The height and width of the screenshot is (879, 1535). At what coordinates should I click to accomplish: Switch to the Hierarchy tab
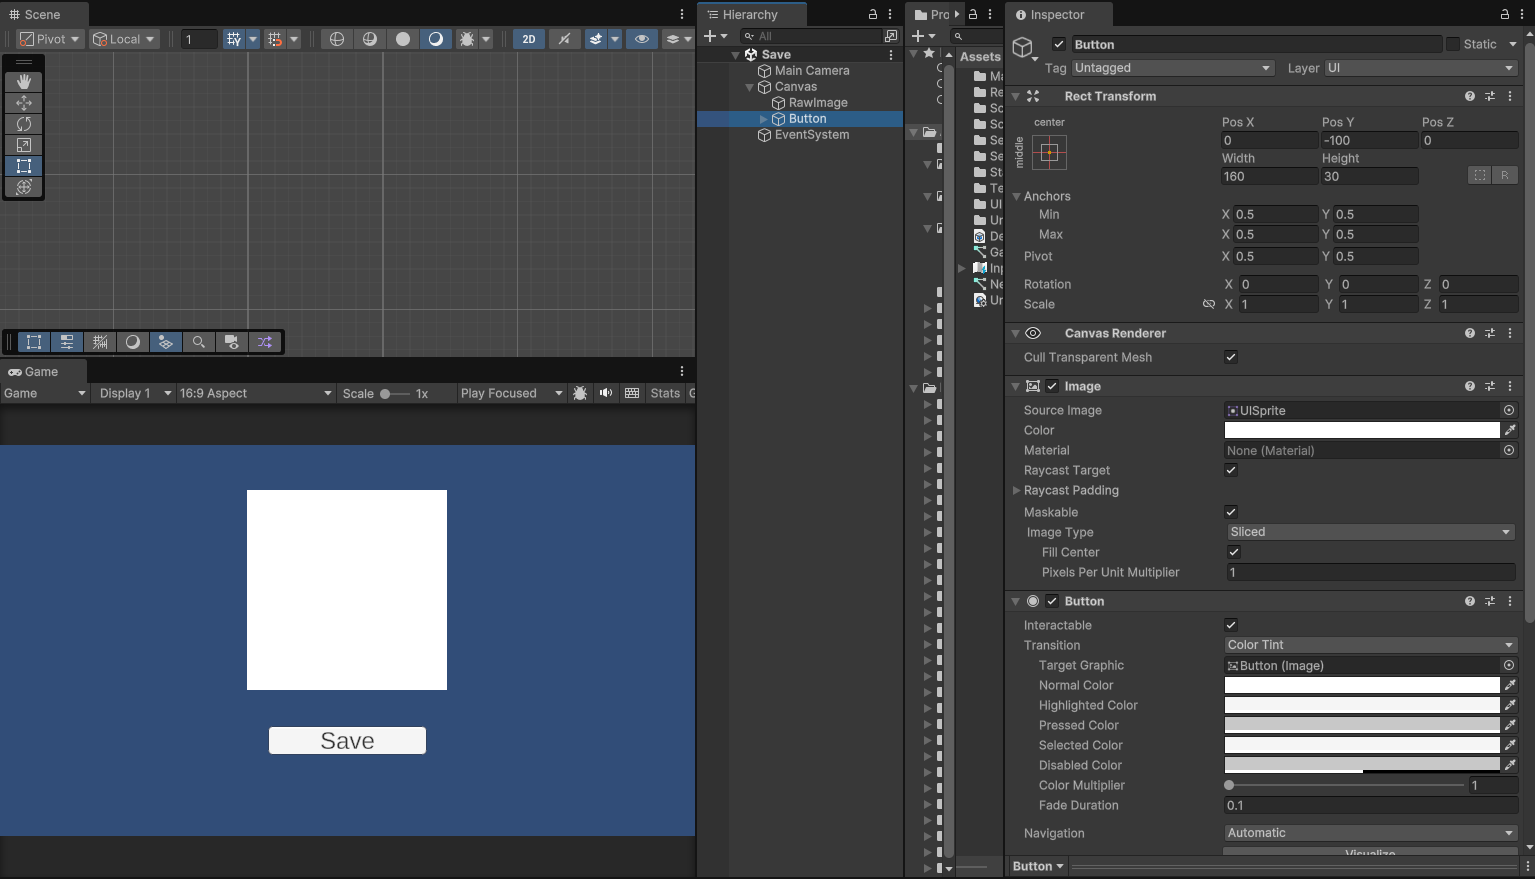pyautogui.click(x=749, y=15)
